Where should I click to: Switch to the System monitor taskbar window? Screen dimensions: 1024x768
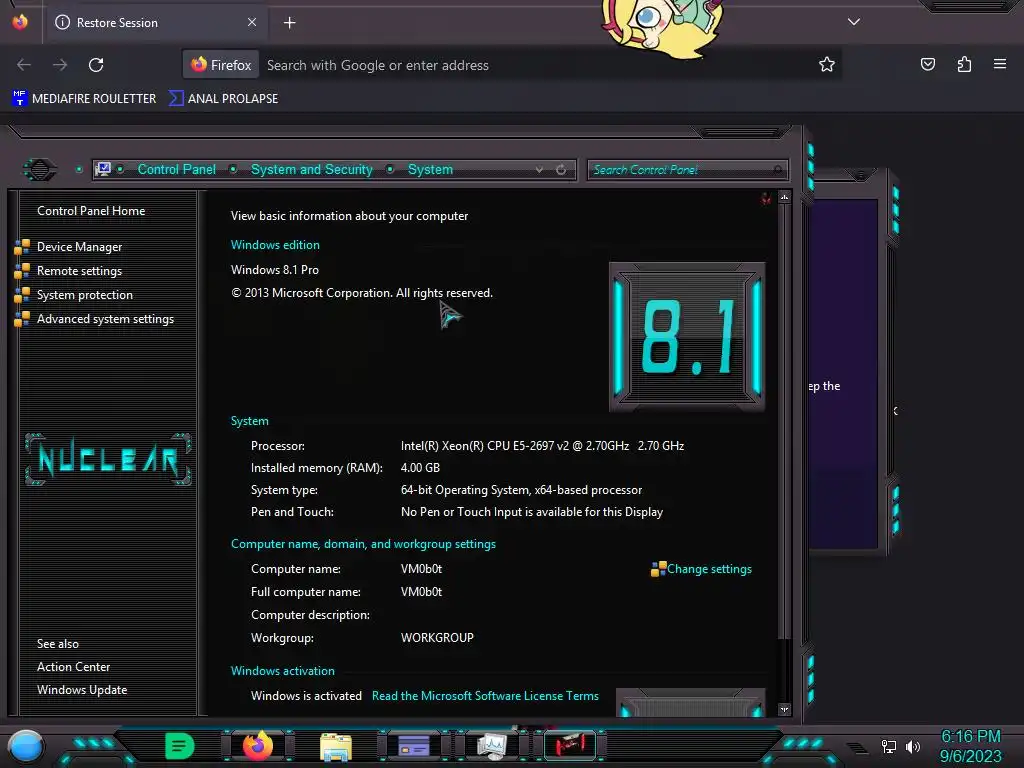(492, 746)
